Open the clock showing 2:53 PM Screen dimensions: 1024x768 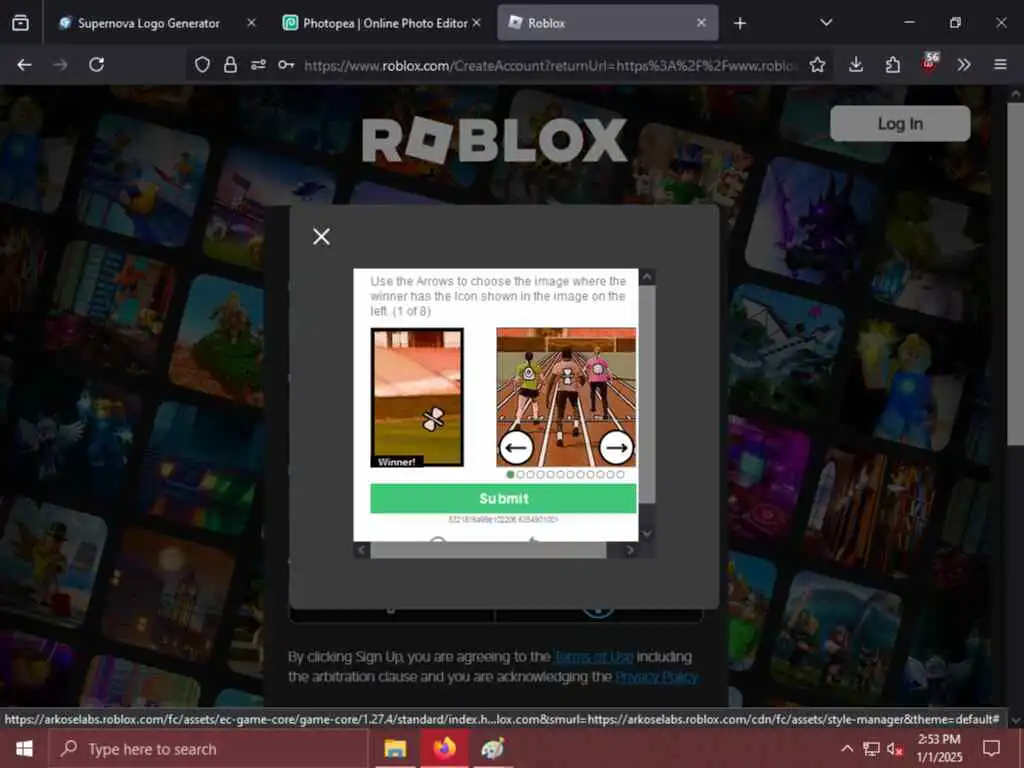938,748
